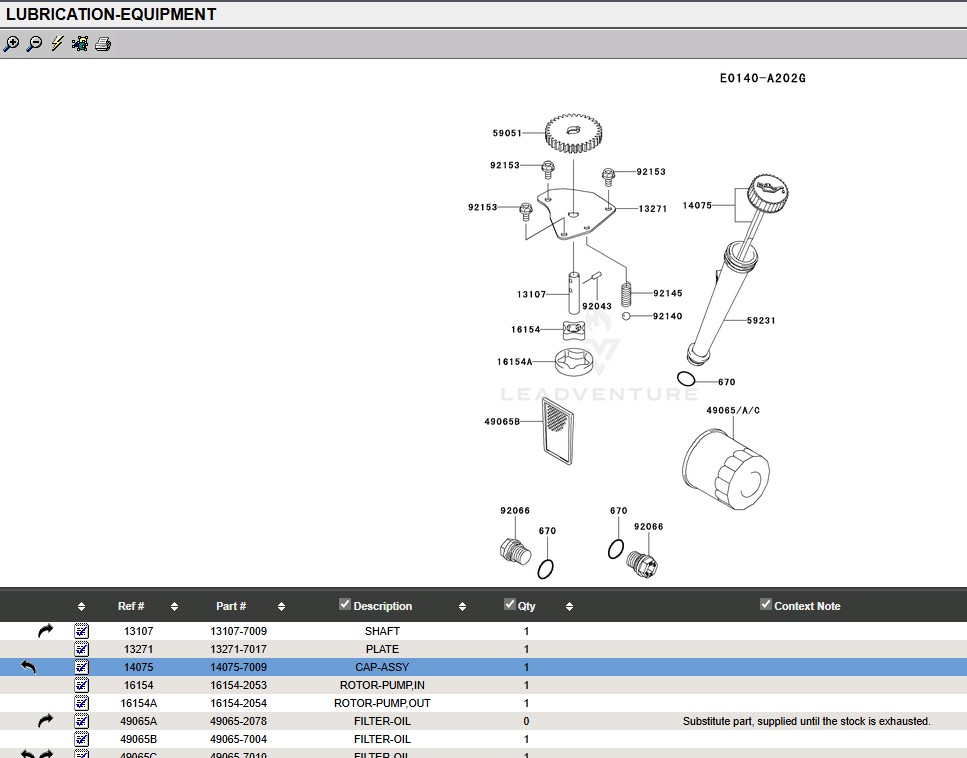Sort by the Ref # column arrows
Screen dimensions: 967x758
(x=174, y=606)
